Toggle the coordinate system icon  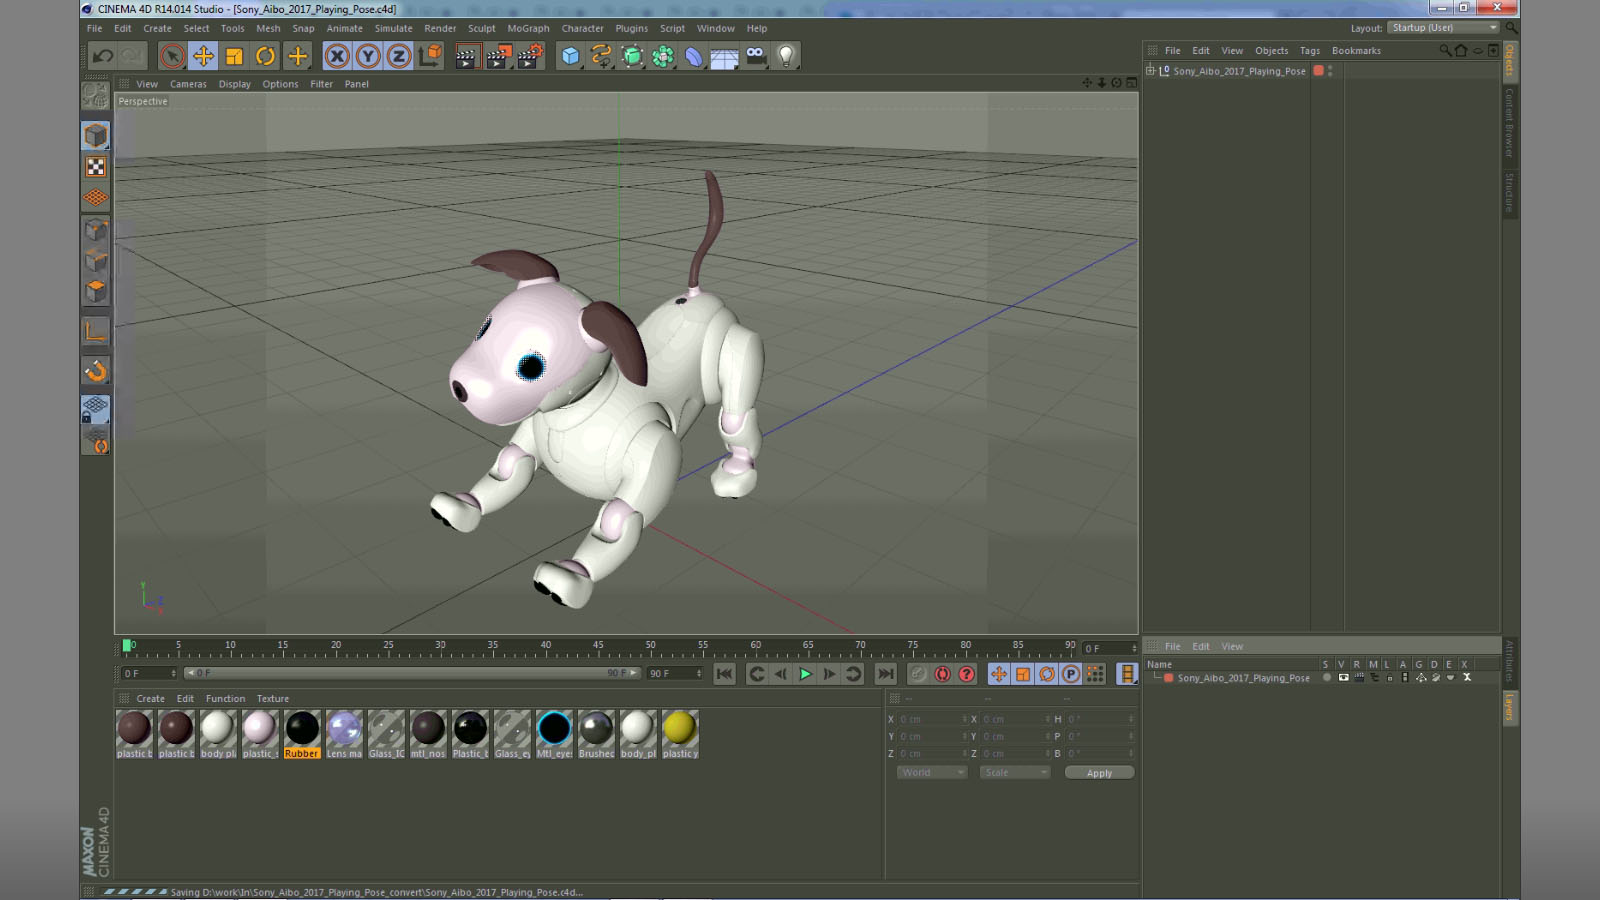point(430,56)
